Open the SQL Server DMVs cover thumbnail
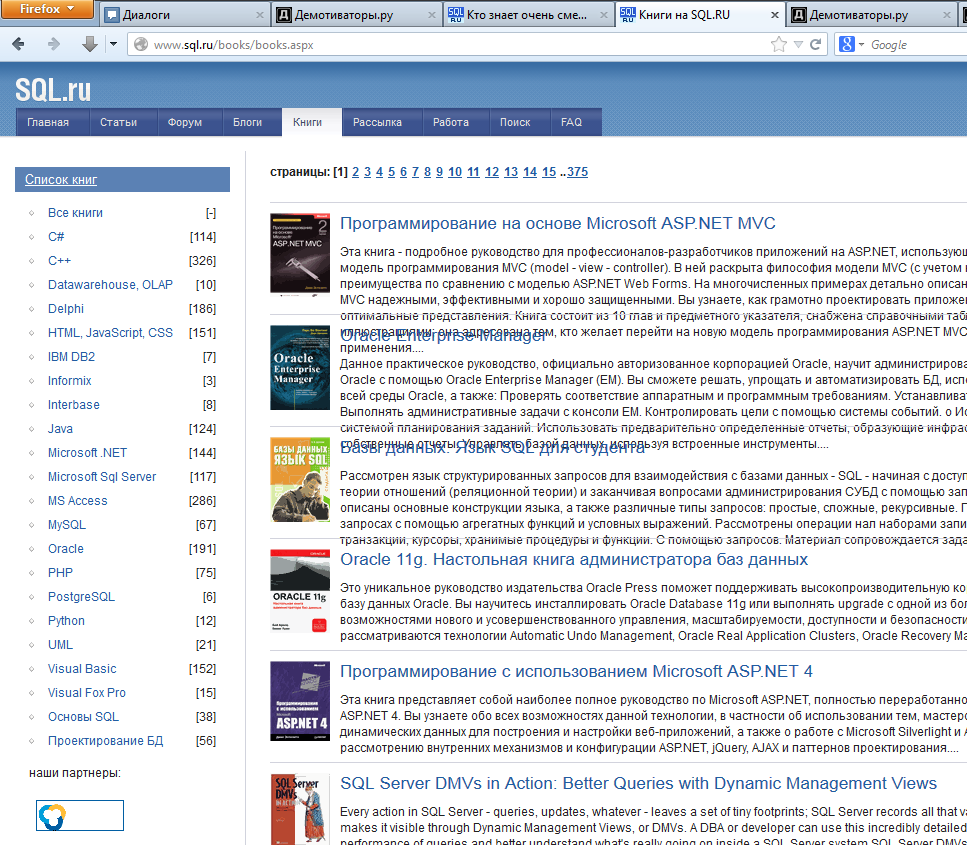 click(x=300, y=809)
